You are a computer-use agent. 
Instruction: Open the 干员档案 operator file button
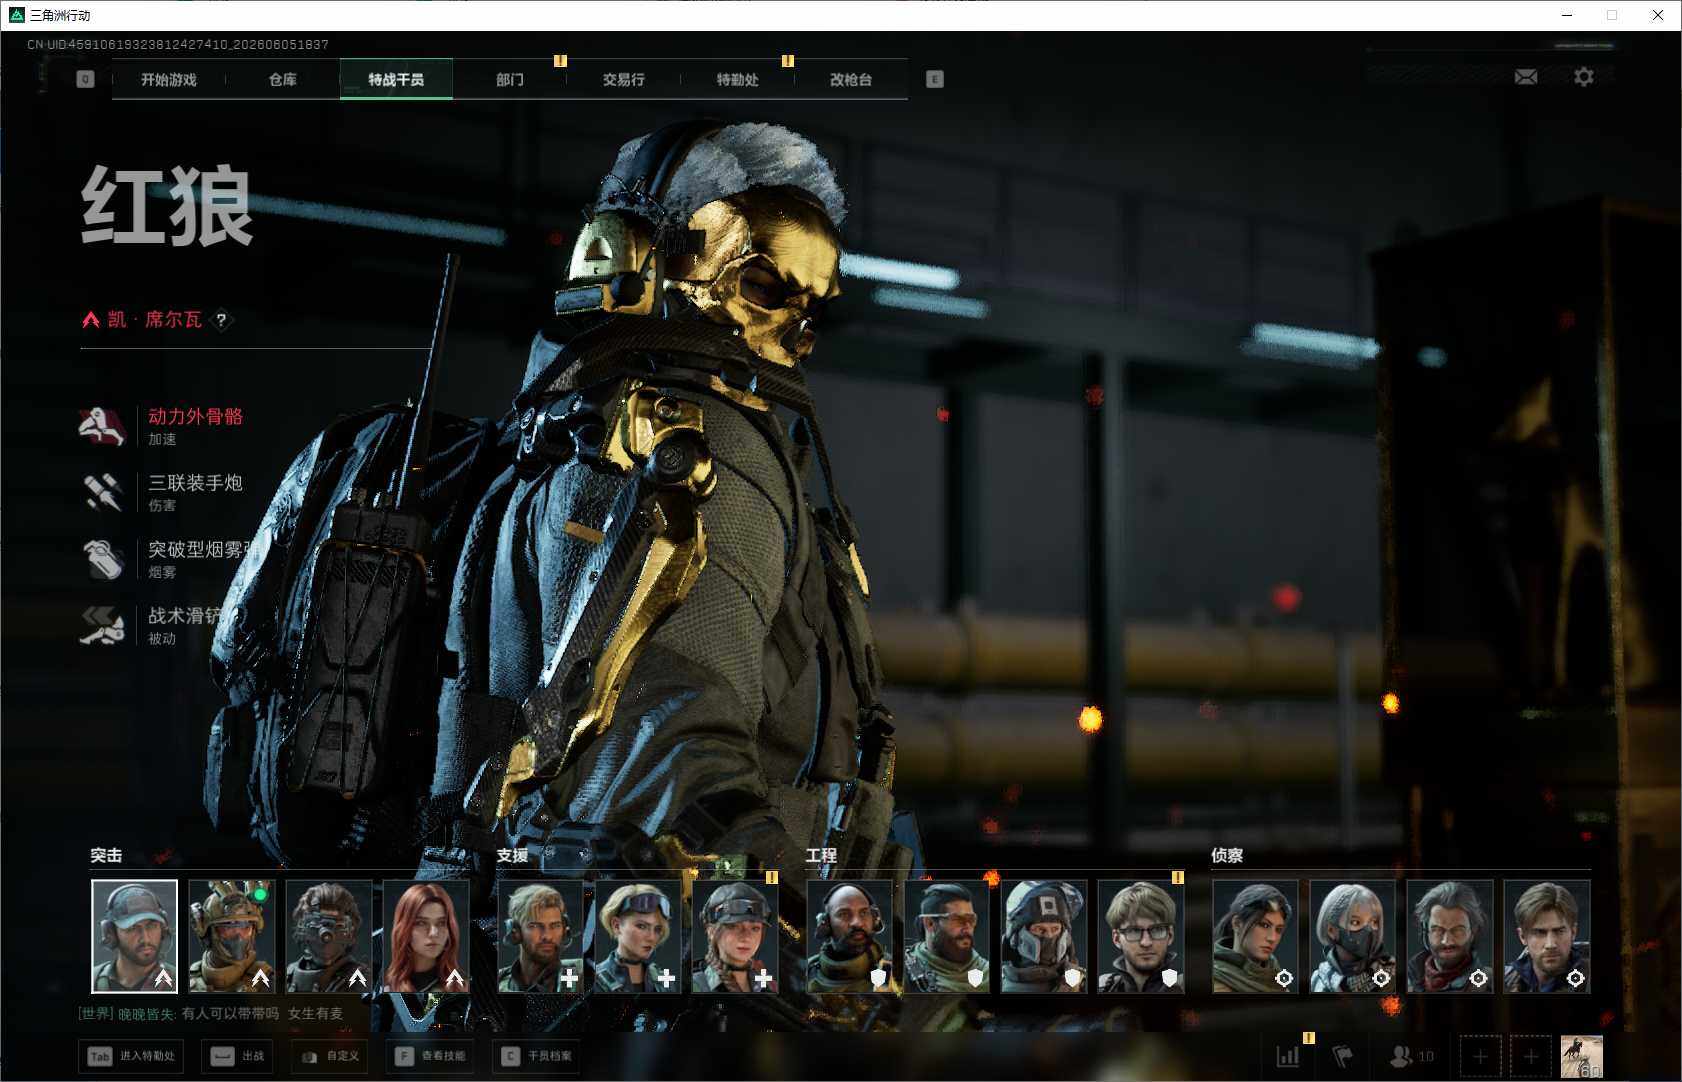(536, 1056)
